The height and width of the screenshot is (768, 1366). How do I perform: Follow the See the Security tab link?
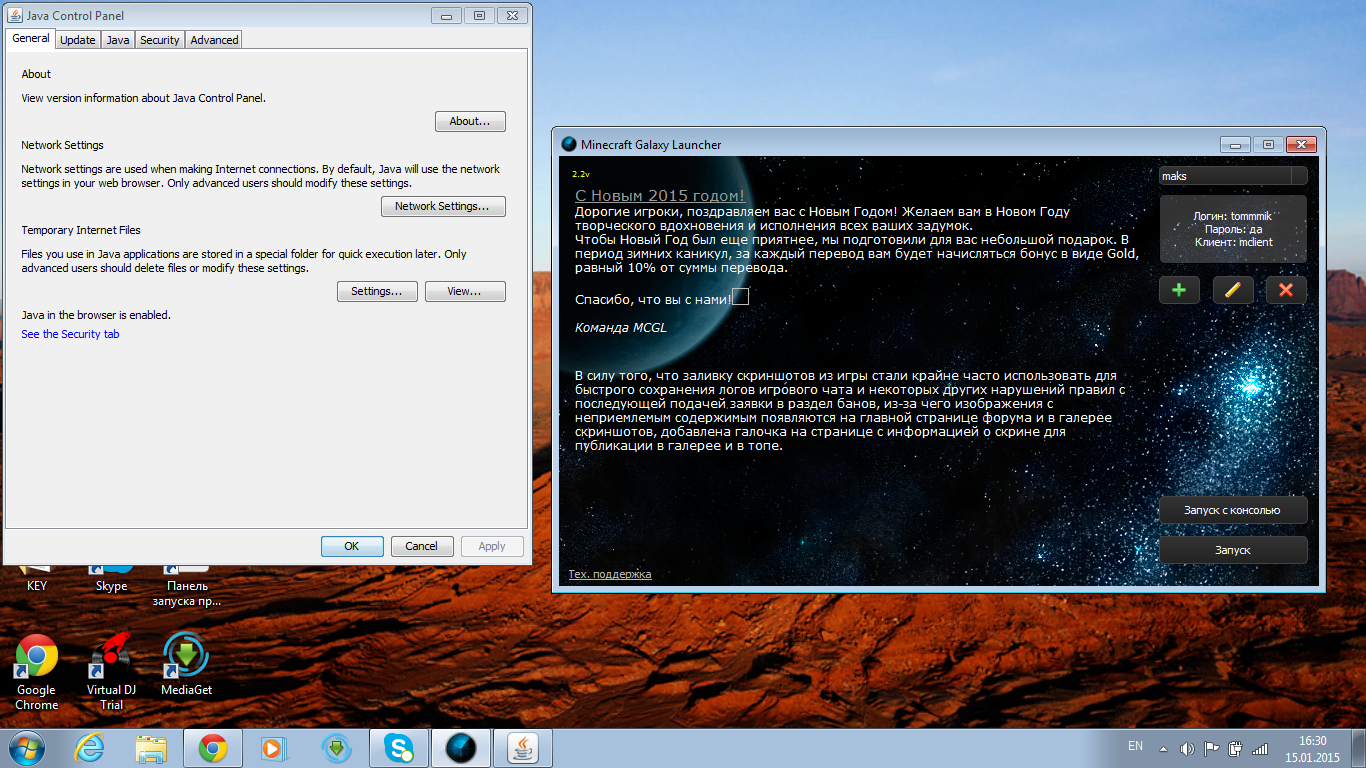(70, 334)
